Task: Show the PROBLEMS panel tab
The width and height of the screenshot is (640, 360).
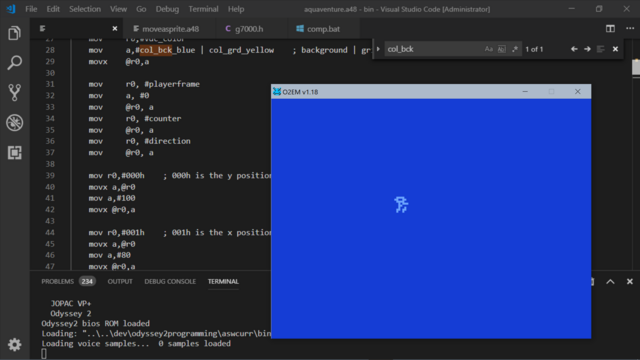Action: (x=58, y=281)
